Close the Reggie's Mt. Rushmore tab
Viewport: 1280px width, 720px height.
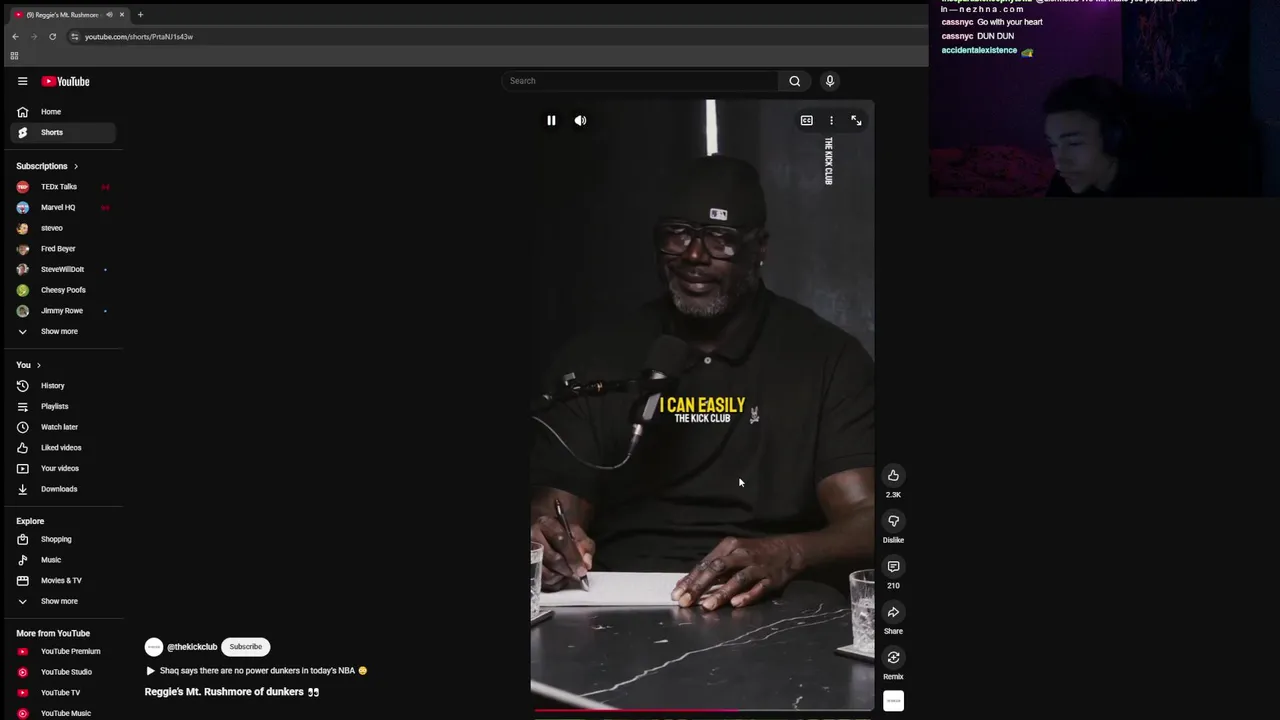[x=121, y=15]
